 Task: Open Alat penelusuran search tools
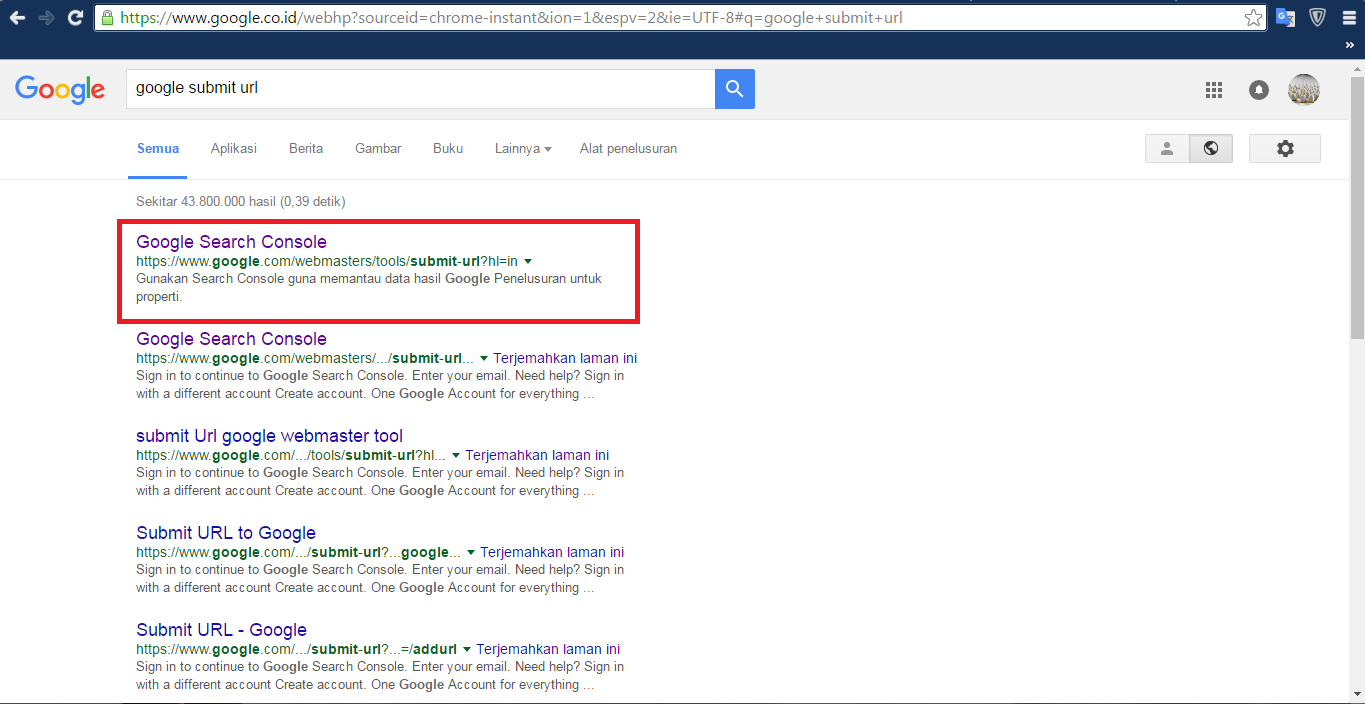628,148
